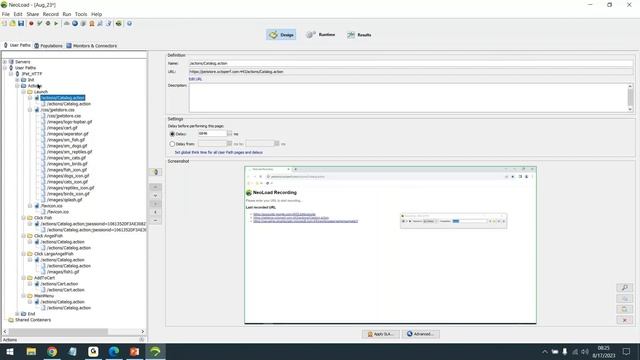Viewport: 640px width, 360px height.
Task: Click the user path icon button above arrows
Action: pos(156,172)
